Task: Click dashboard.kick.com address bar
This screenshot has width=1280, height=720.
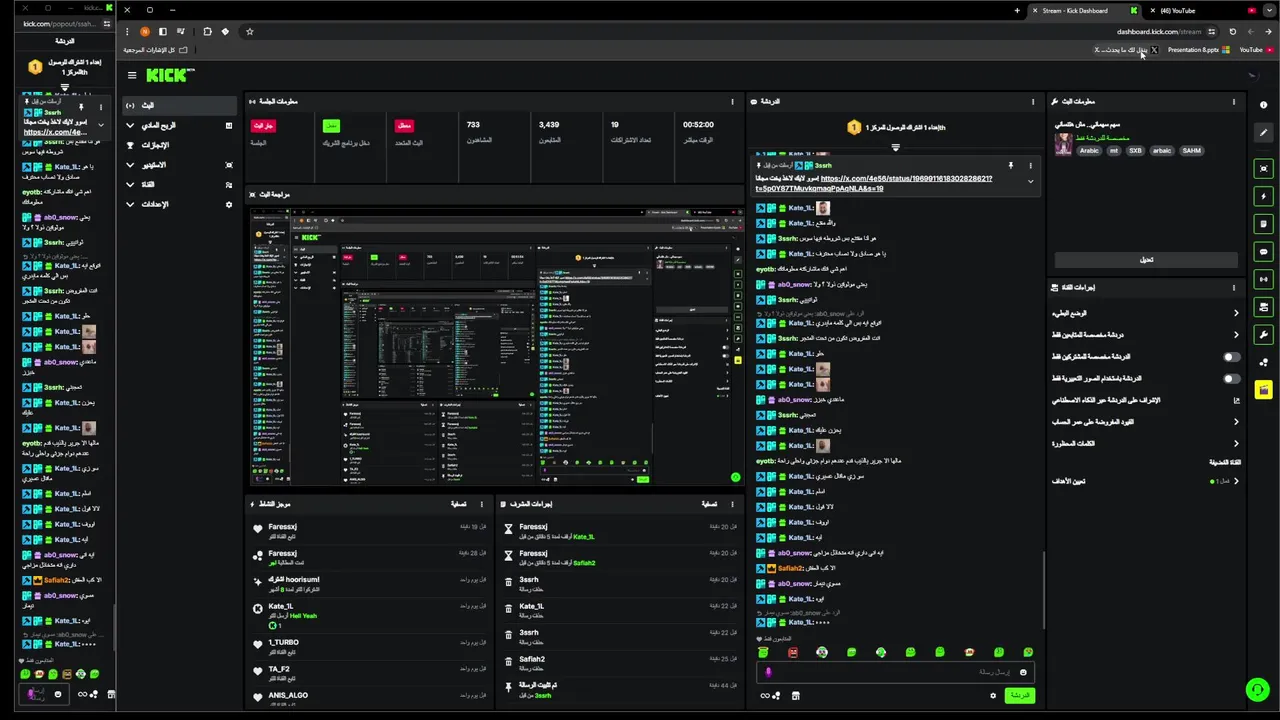Action: tap(1158, 31)
